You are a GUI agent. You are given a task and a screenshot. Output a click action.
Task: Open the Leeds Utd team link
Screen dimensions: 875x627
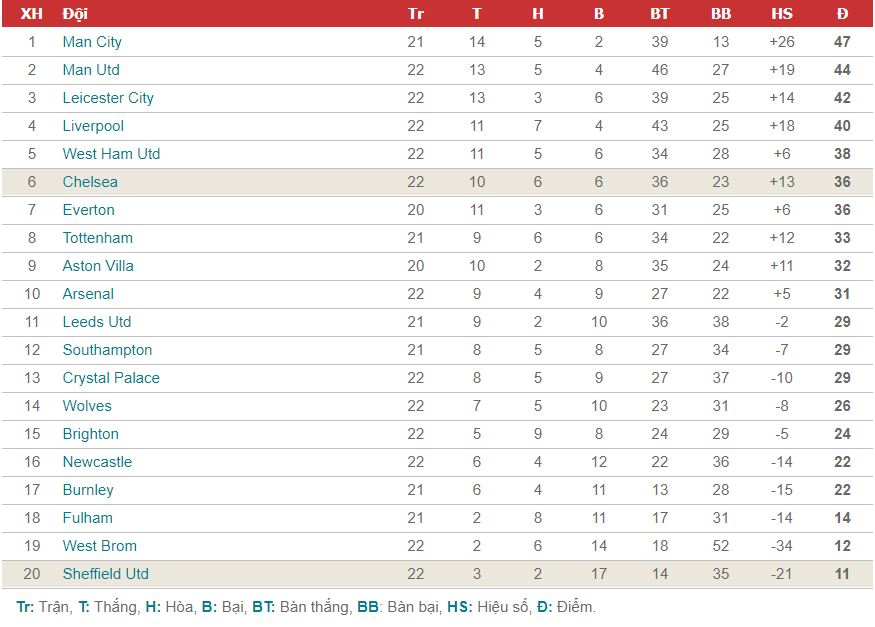pyautogui.click(x=97, y=322)
